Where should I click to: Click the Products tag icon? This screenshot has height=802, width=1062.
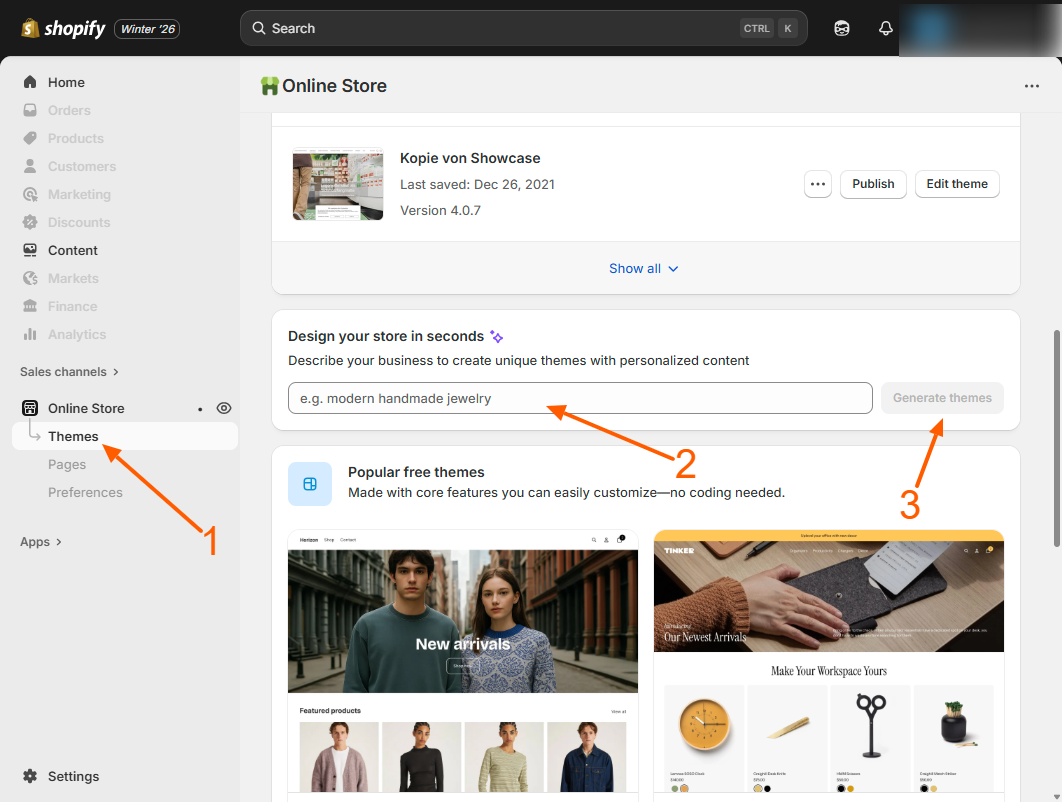tap(30, 138)
